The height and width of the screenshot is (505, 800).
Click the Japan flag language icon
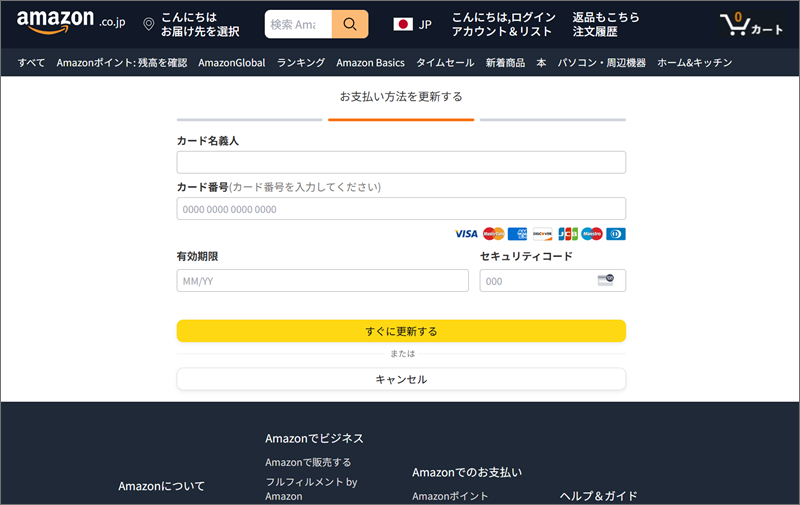pos(403,24)
